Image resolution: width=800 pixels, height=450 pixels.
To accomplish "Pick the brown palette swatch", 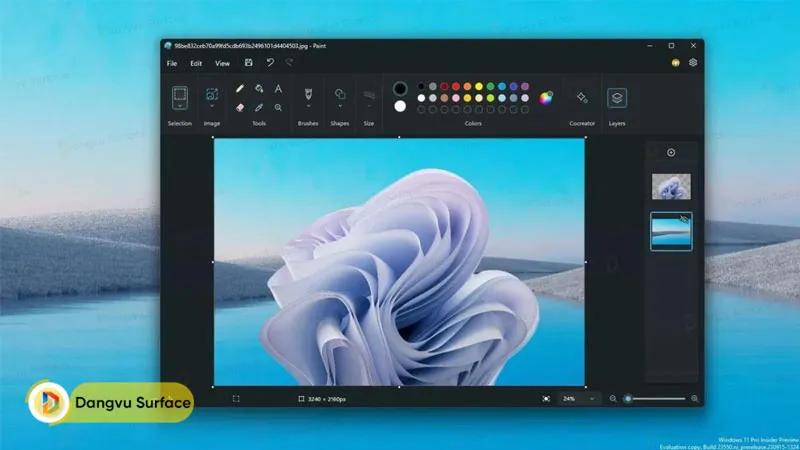I will (444, 98).
